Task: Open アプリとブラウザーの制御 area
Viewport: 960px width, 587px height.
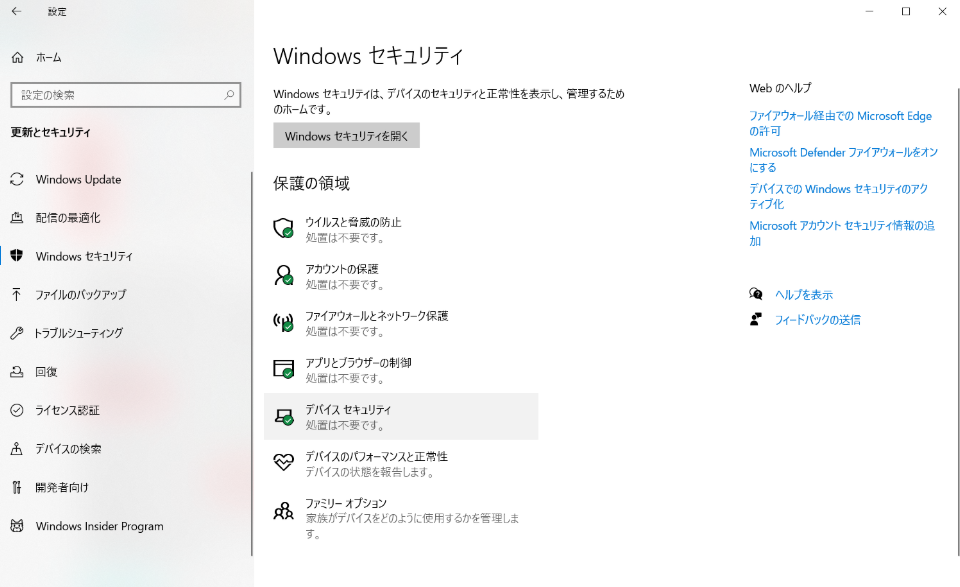Action: 401,370
